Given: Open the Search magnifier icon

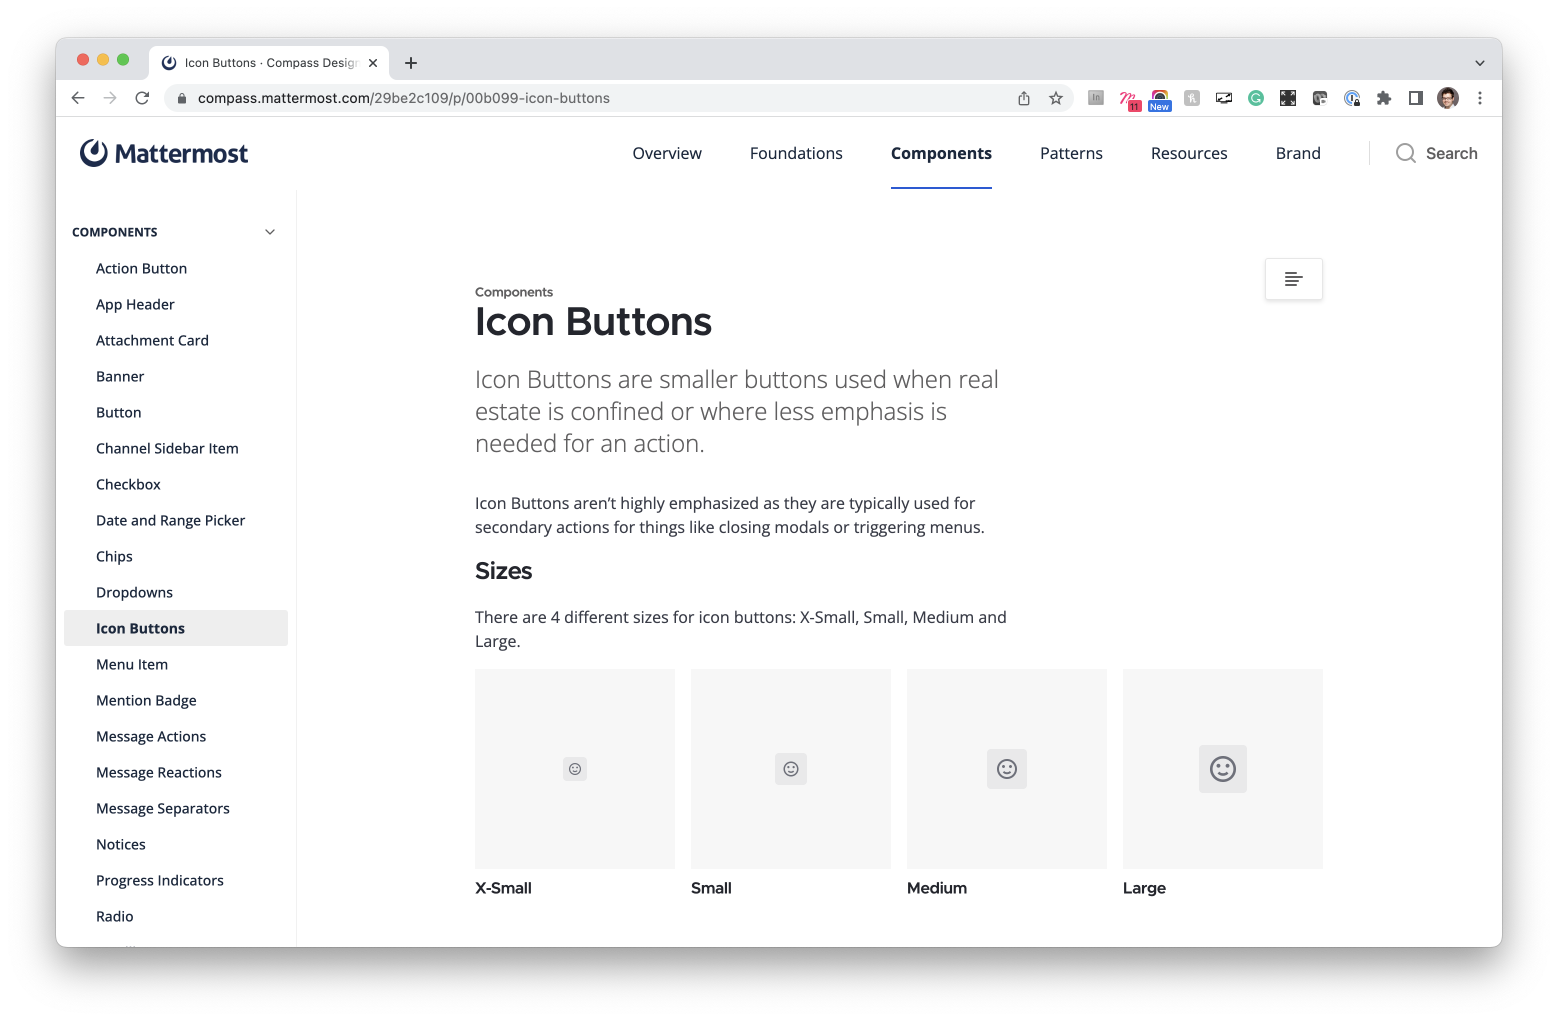Looking at the screenshot, I should coord(1405,153).
